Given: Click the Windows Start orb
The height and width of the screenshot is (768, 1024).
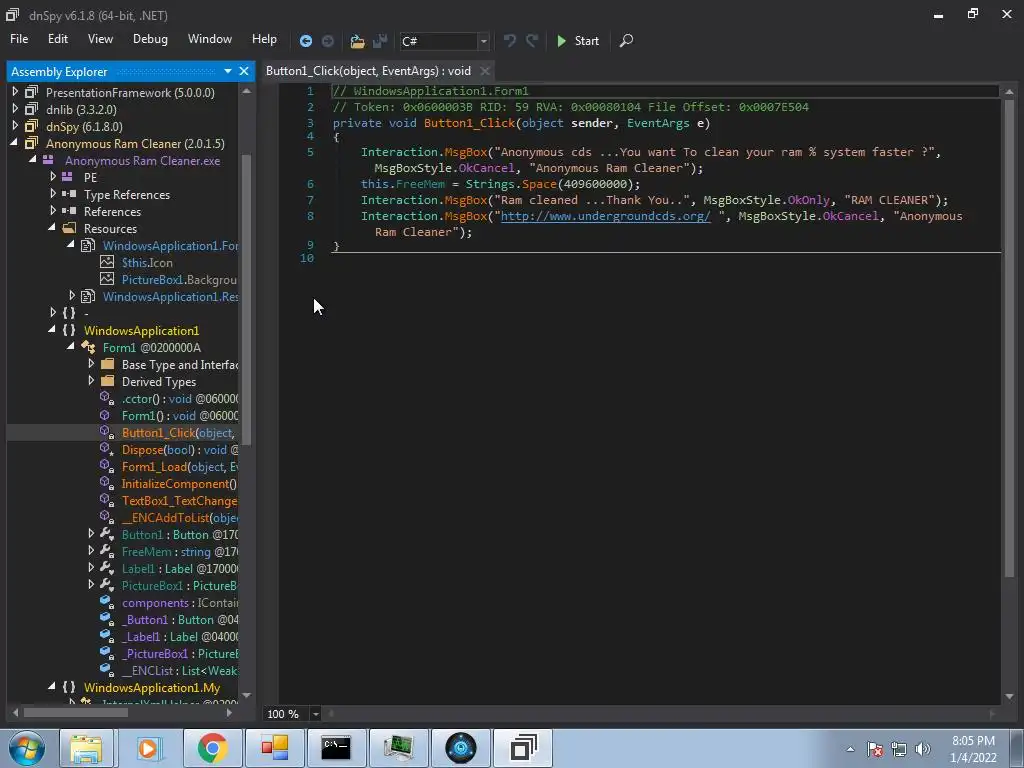Looking at the screenshot, I should tap(27, 748).
